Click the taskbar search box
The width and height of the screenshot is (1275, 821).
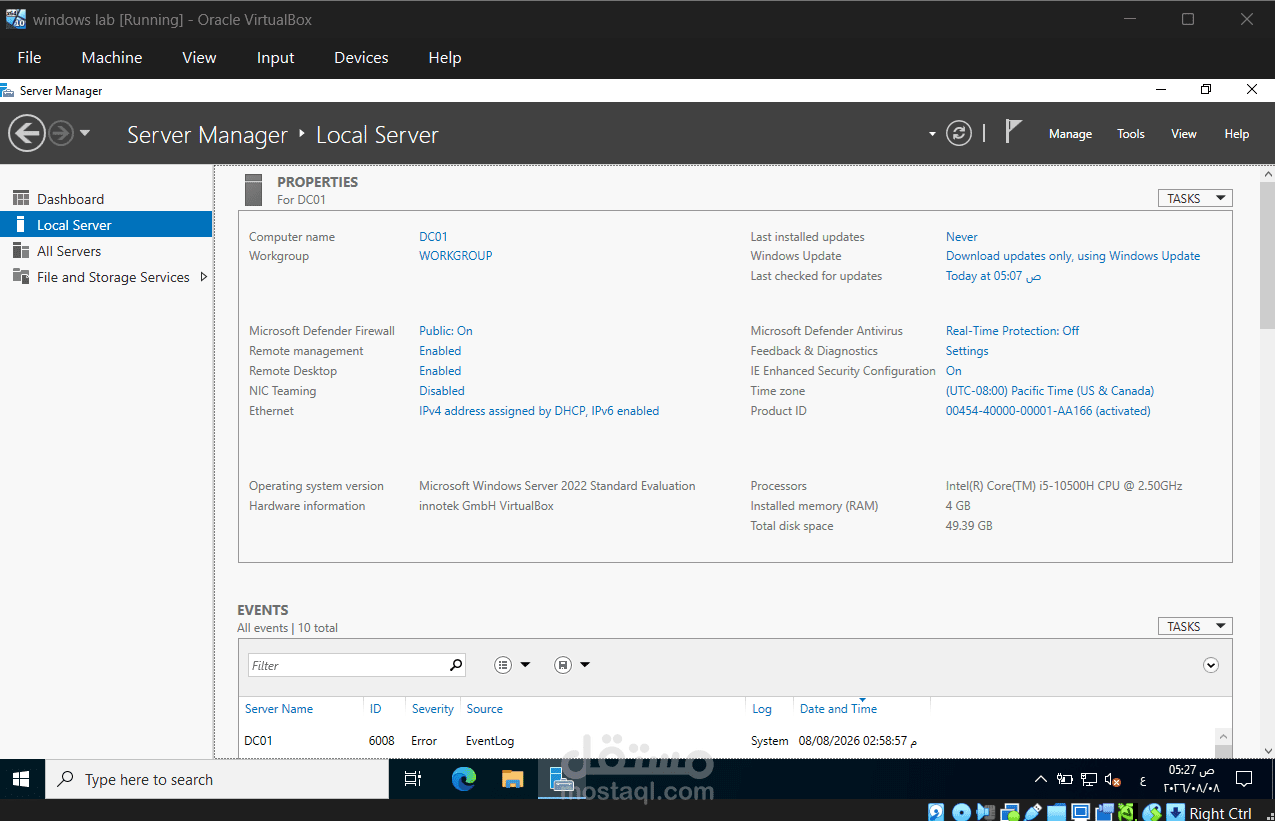click(217, 779)
